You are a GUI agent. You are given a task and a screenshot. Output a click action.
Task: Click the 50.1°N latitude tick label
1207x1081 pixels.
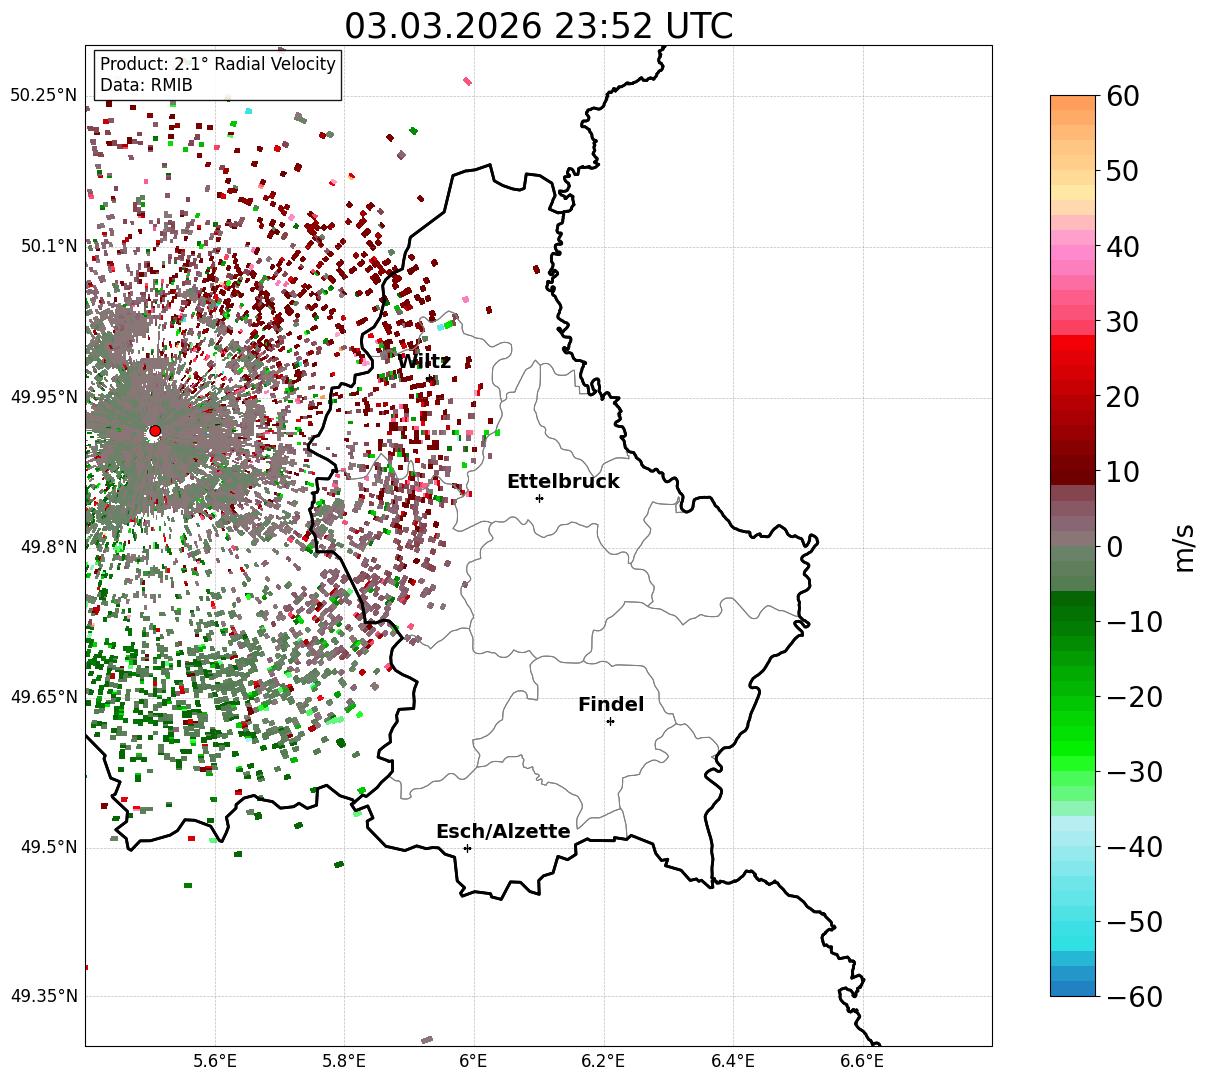(47, 246)
